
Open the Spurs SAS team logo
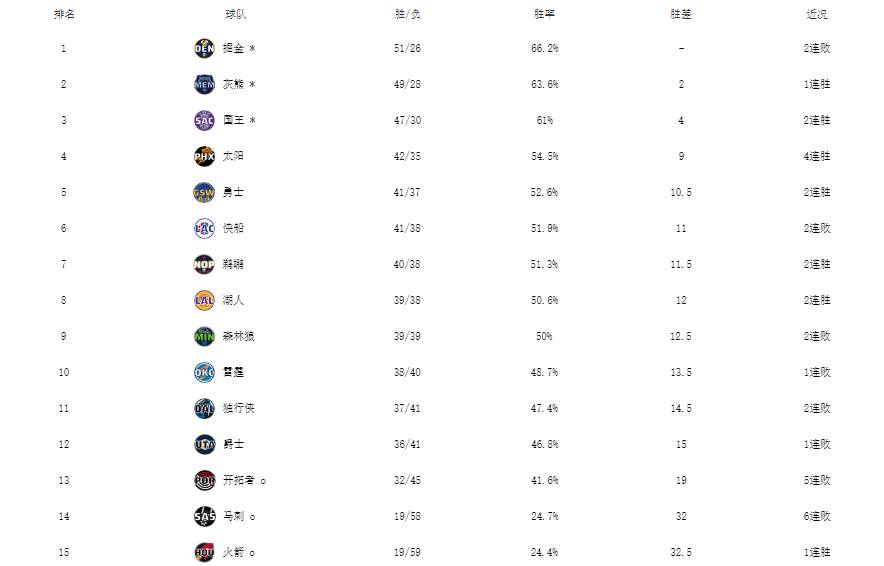pos(204,516)
